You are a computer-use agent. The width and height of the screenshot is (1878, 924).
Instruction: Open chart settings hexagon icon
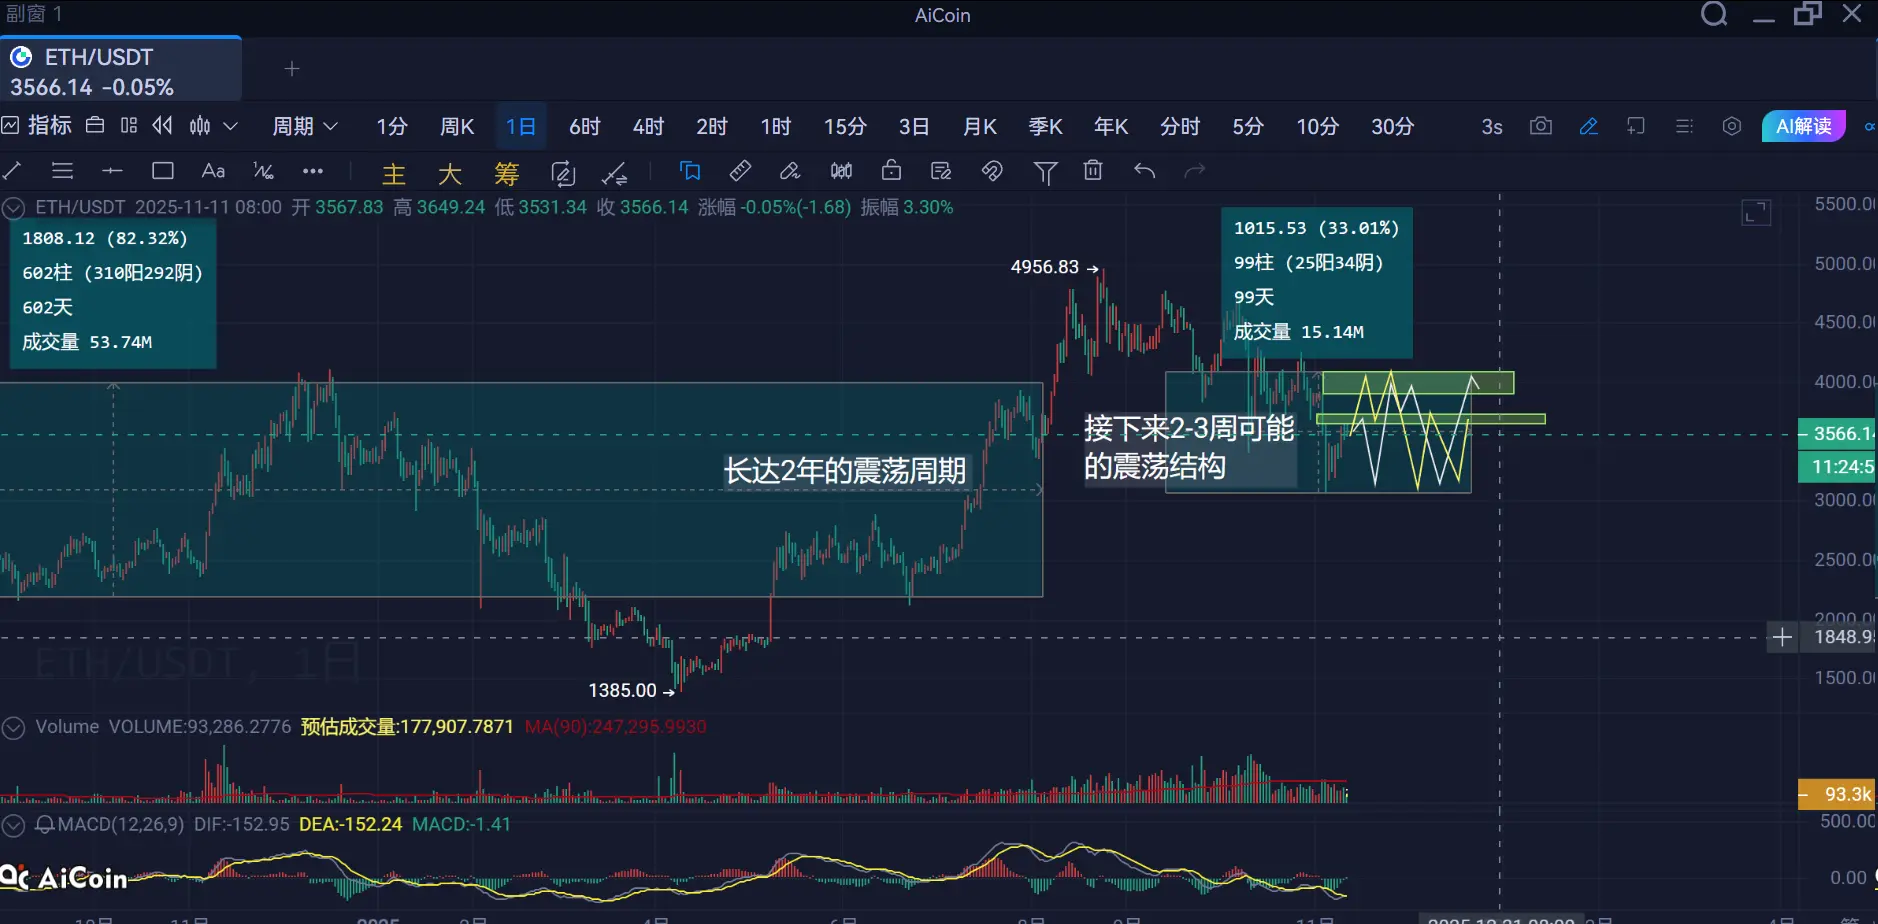pyautogui.click(x=1732, y=126)
